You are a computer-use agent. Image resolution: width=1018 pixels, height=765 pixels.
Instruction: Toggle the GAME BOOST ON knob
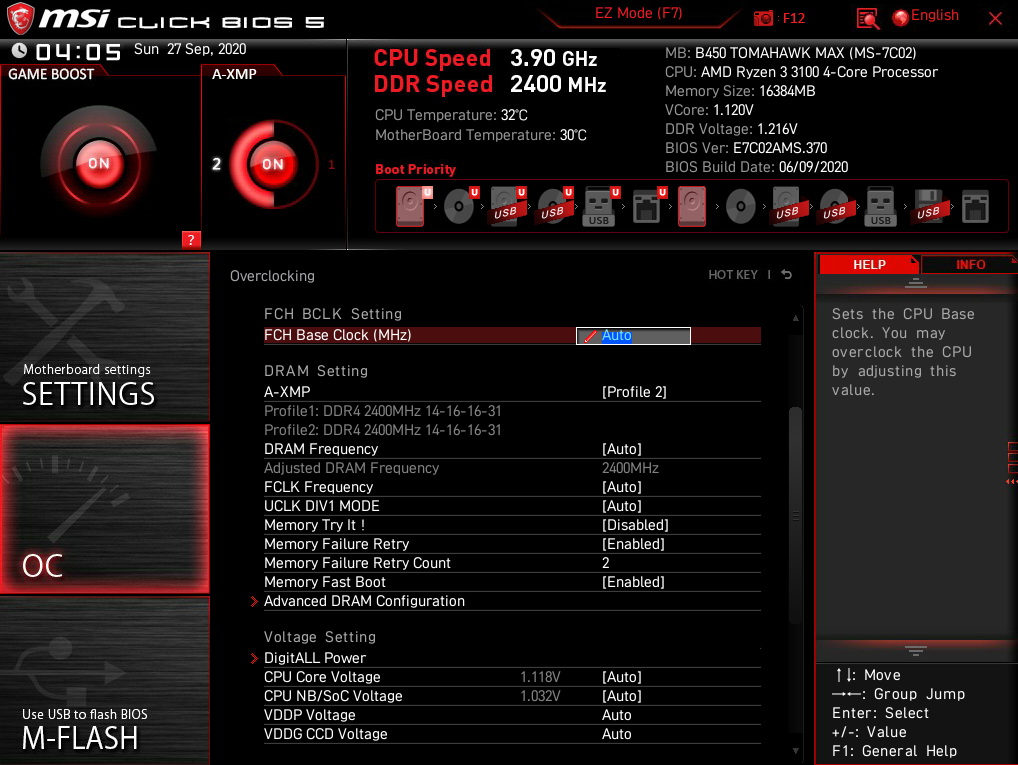click(99, 163)
